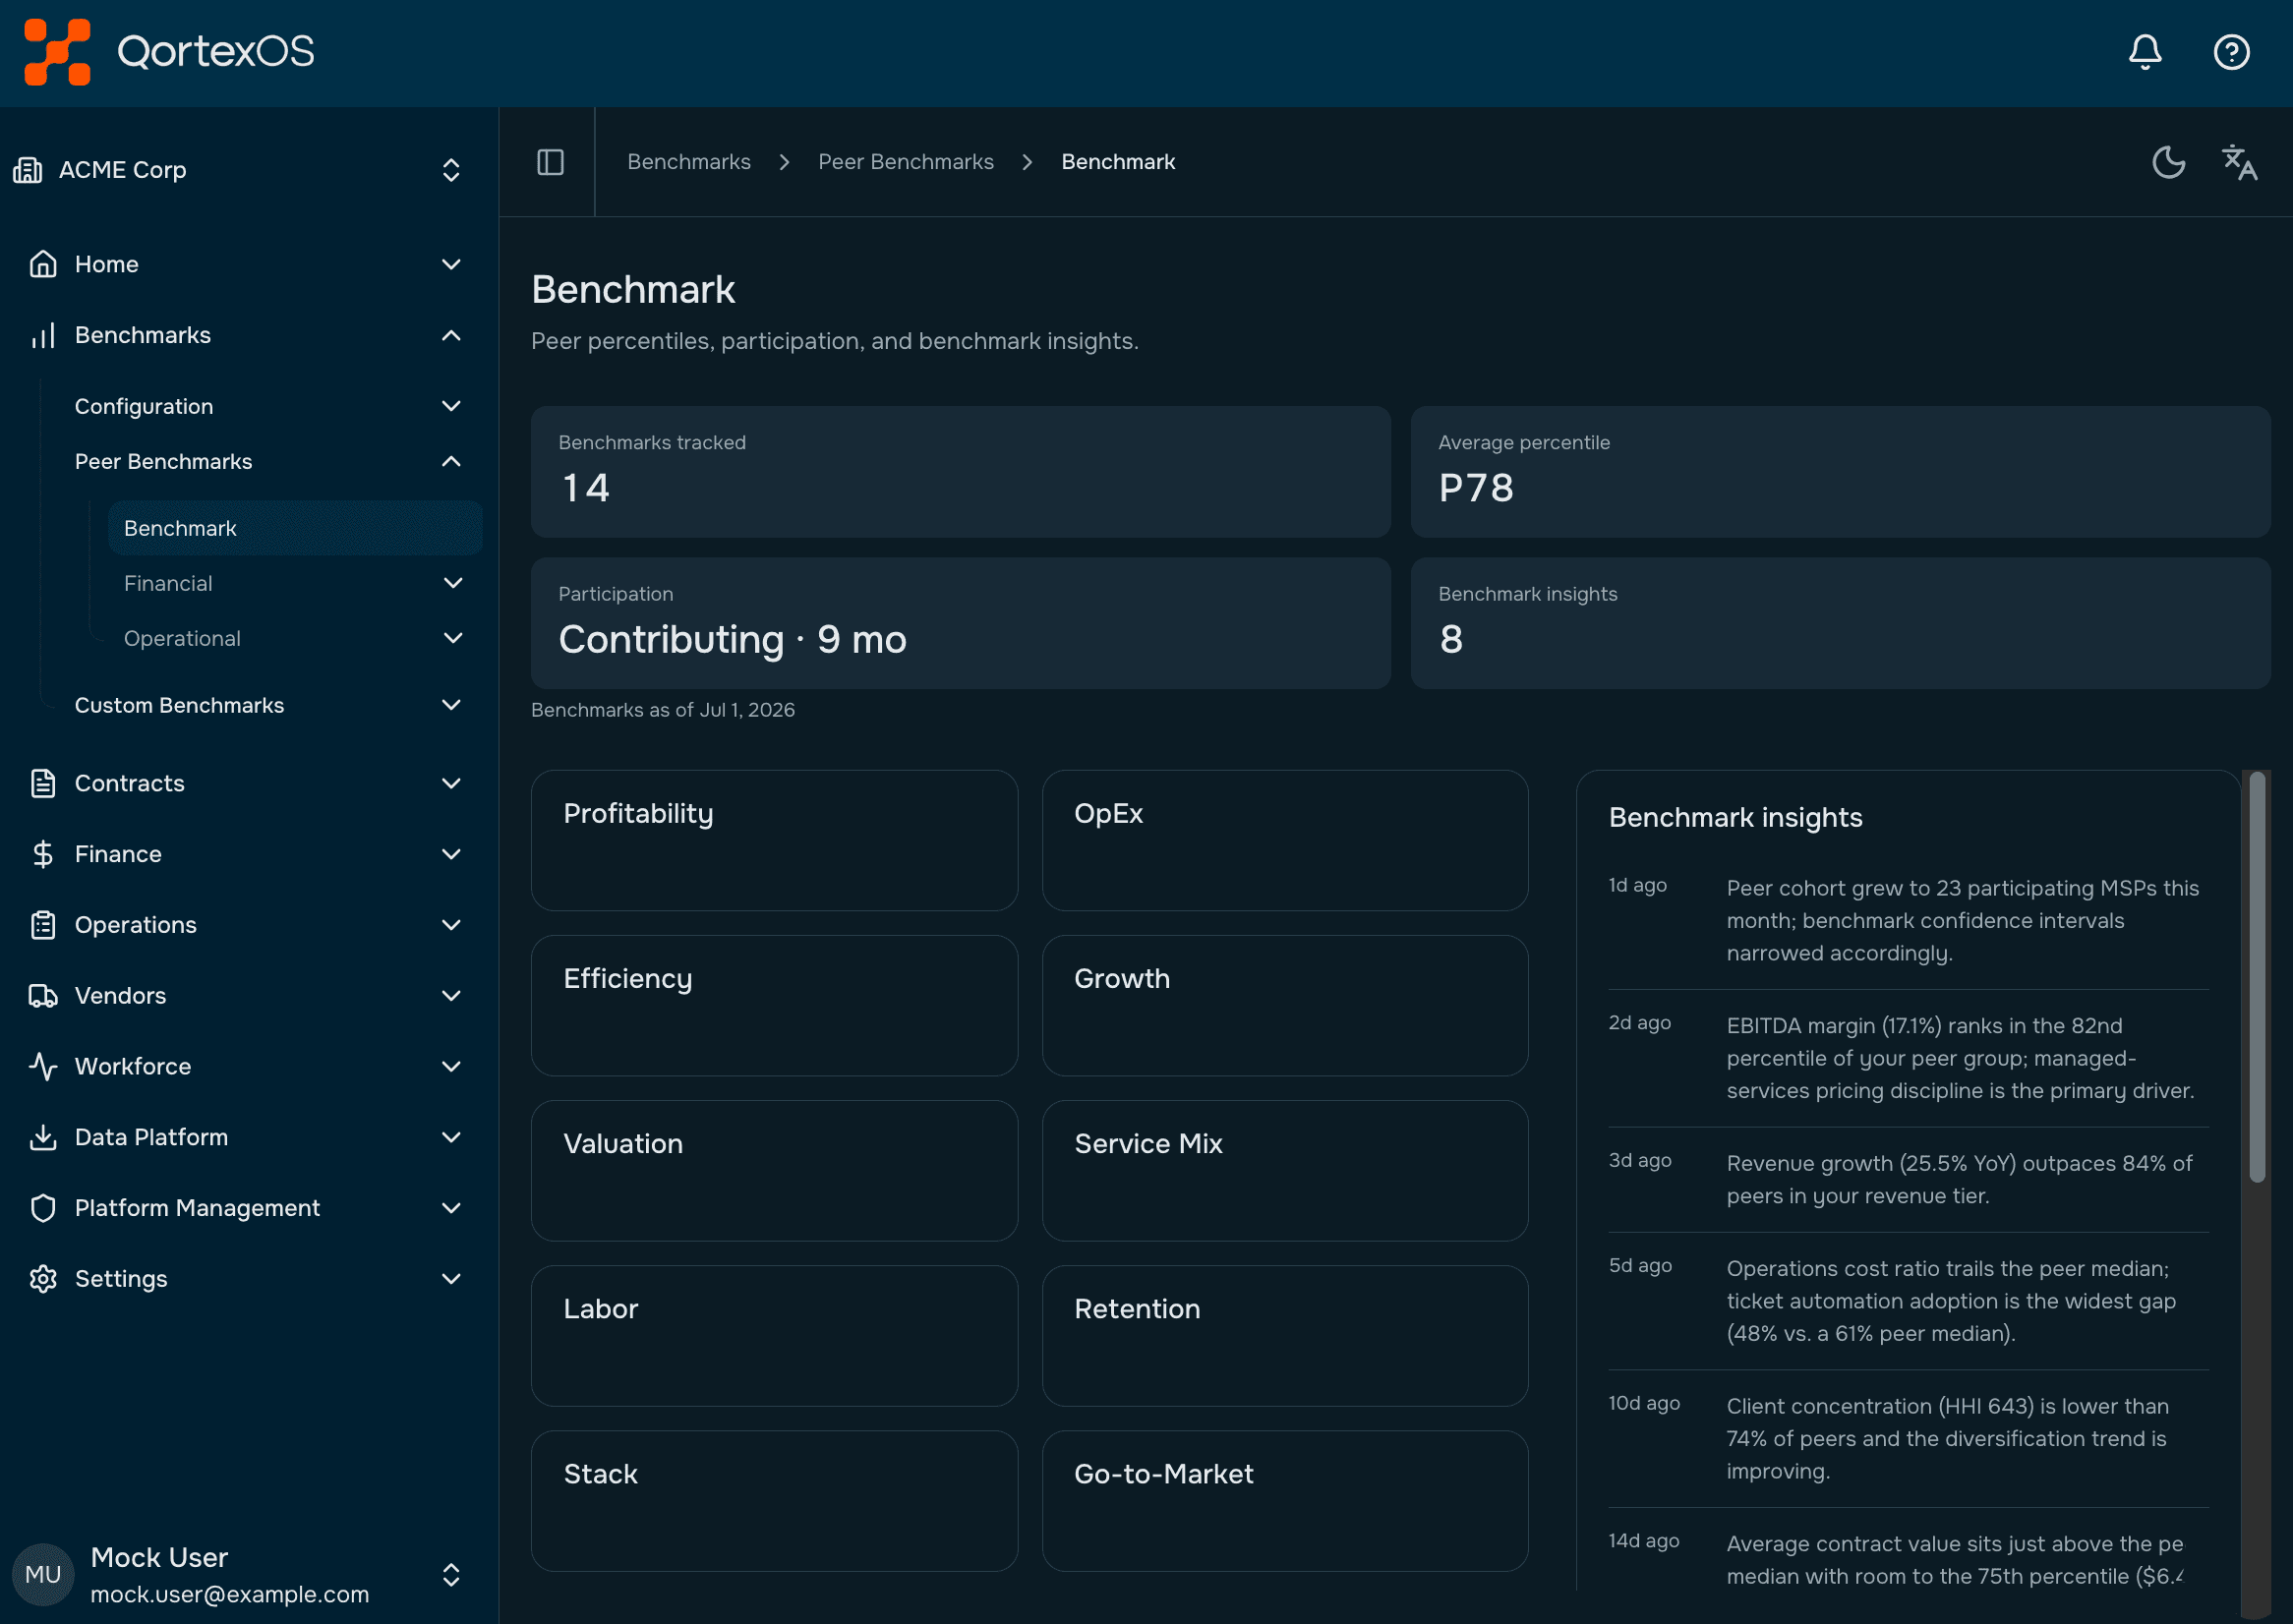Viewport: 2293px width, 1624px height.
Task: Click the Home house icon
Action: (43, 264)
